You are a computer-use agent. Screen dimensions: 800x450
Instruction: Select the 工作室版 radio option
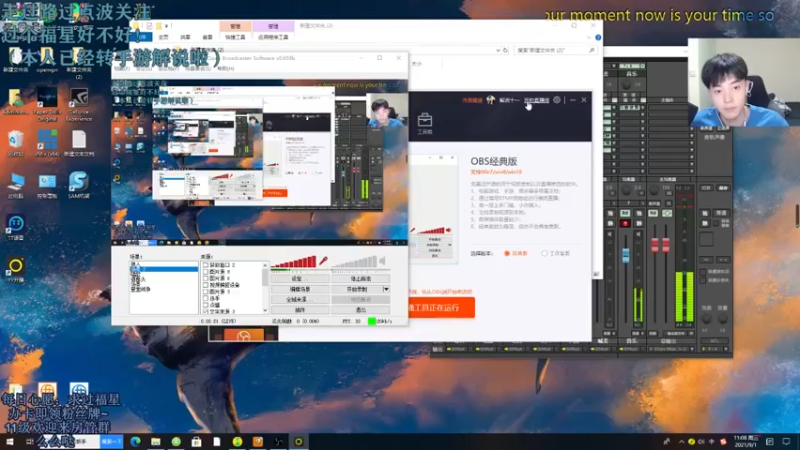pyautogui.click(x=544, y=253)
